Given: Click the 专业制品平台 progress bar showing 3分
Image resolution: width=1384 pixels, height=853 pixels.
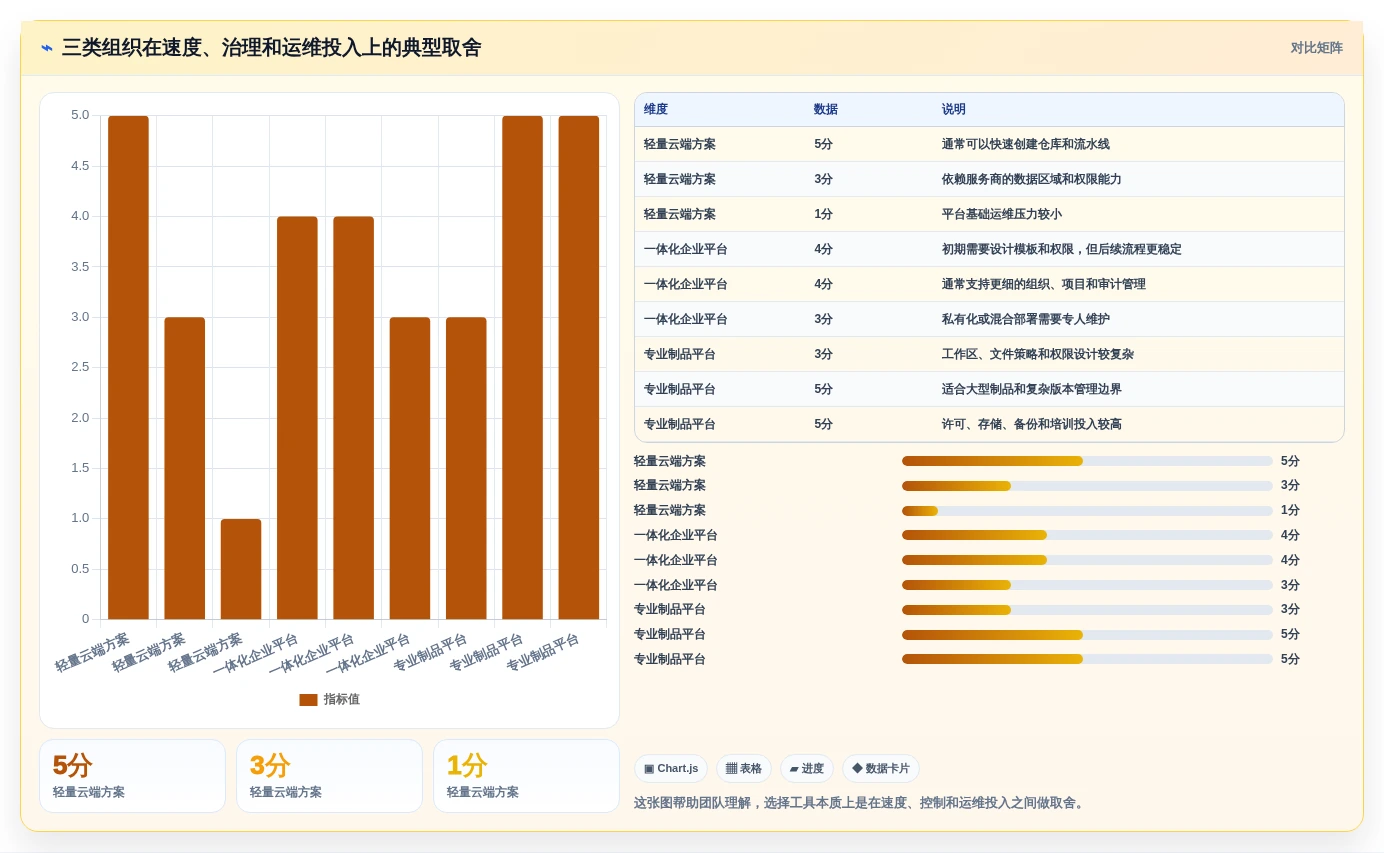Looking at the screenshot, I should coord(1087,610).
